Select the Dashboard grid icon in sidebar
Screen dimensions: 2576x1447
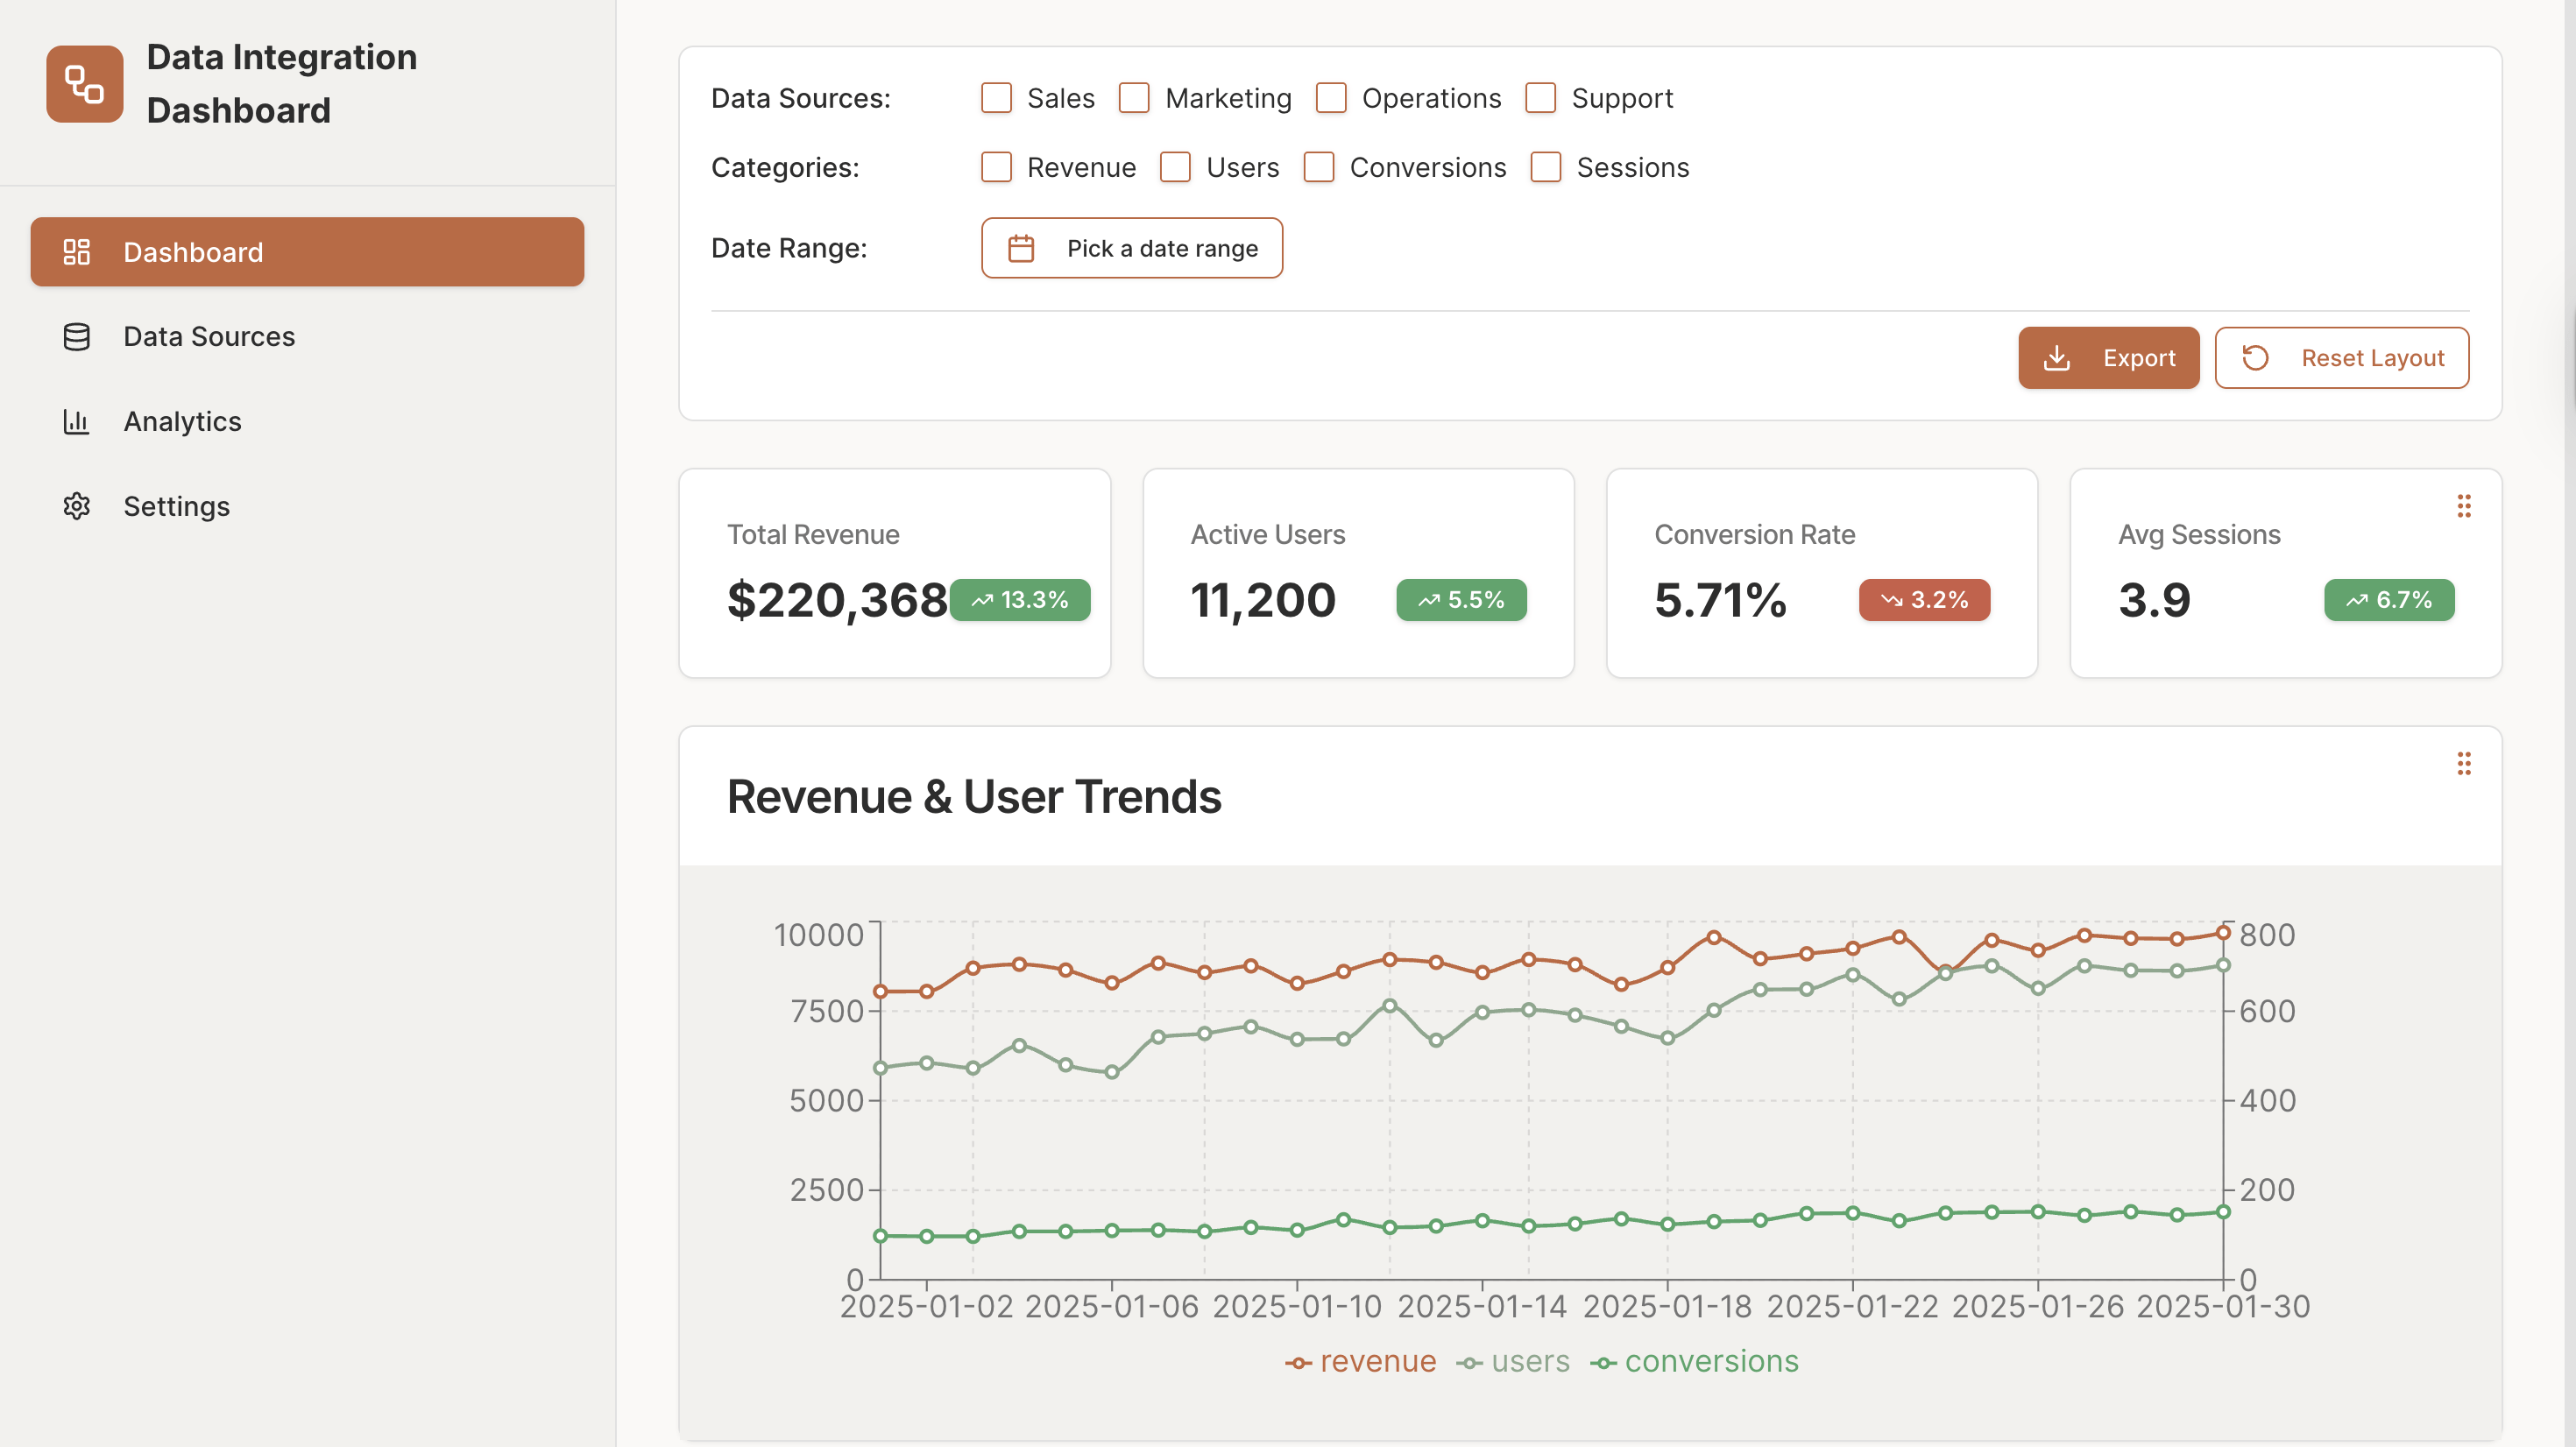pos(76,252)
